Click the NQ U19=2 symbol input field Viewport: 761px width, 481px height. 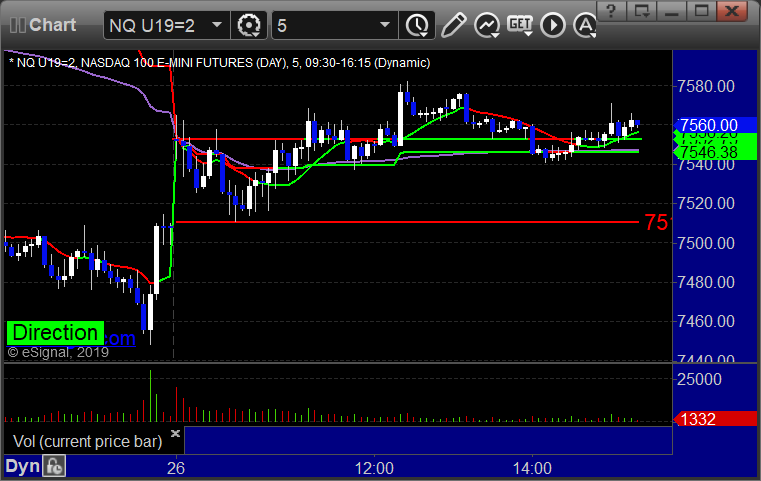(x=166, y=25)
